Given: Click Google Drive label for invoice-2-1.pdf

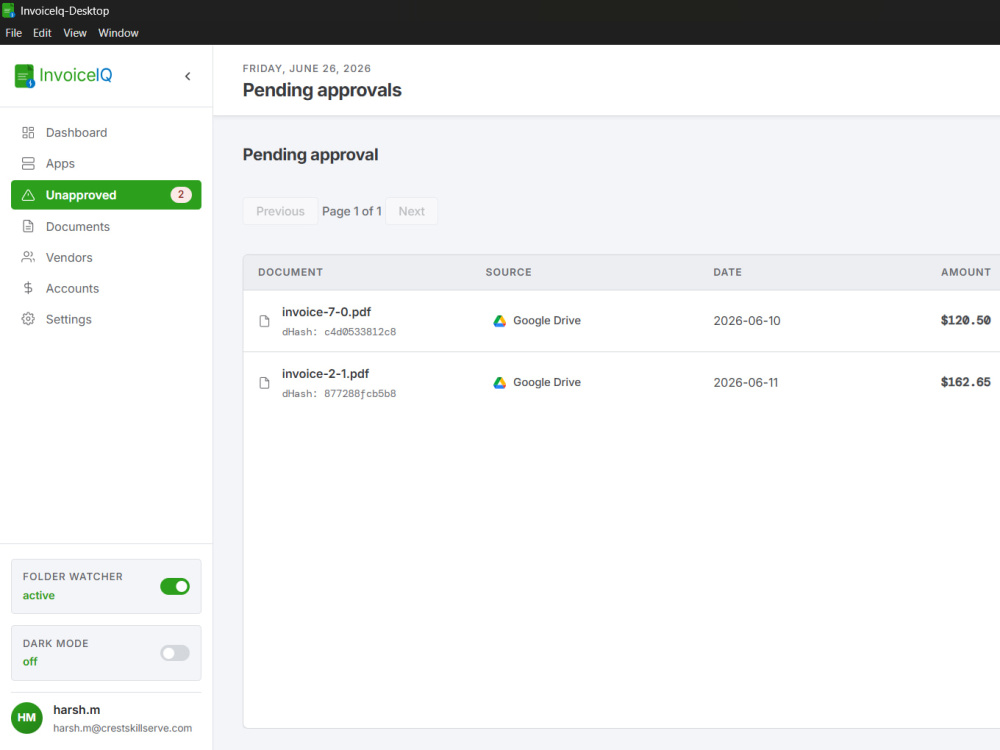Looking at the screenshot, I should point(547,383).
